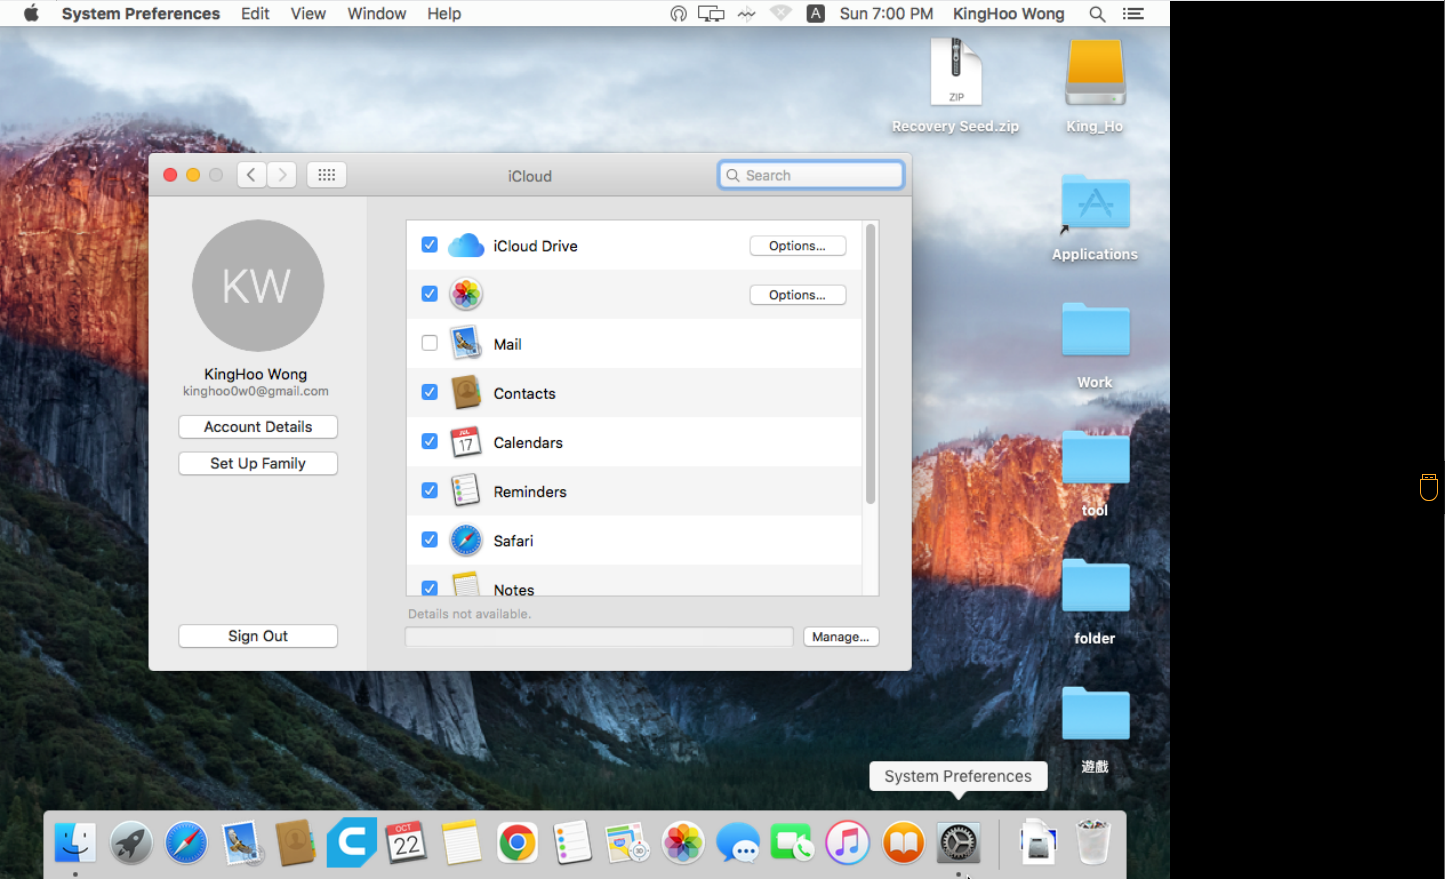Click the Bluetooth status menu bar icon
1445x879 pixels.
[746, 14]
